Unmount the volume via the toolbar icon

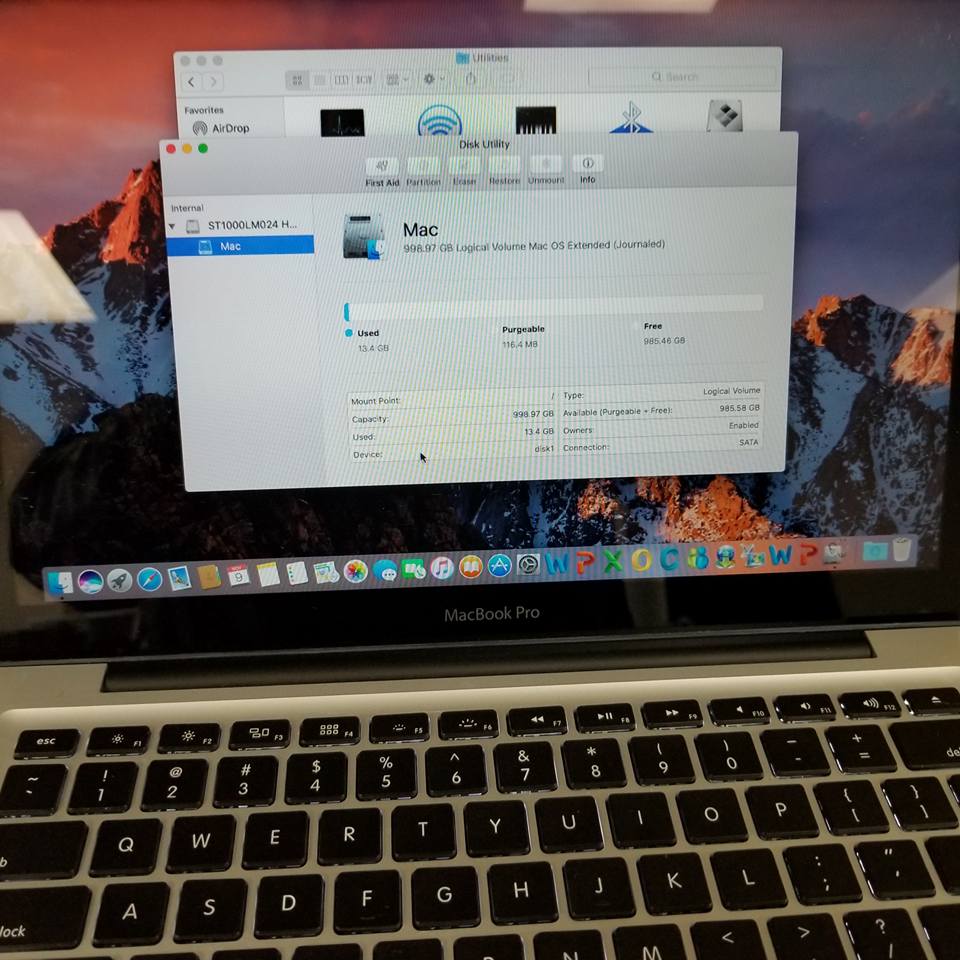click(546, 168)
